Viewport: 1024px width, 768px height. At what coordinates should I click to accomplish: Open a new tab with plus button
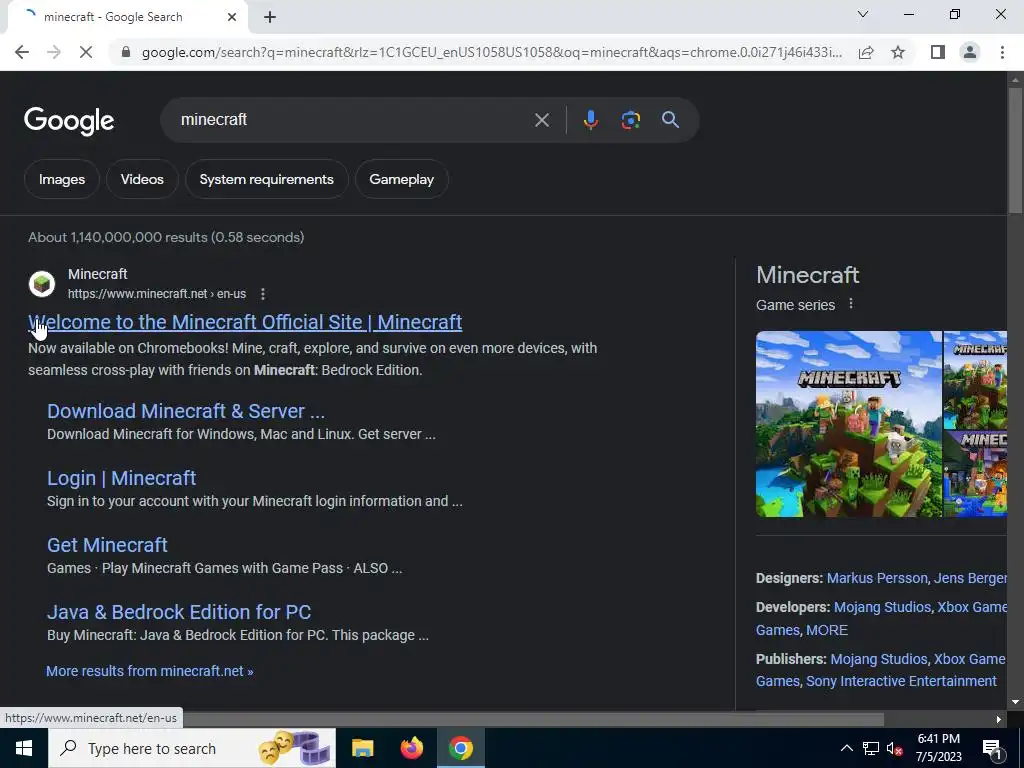(270, 17)
